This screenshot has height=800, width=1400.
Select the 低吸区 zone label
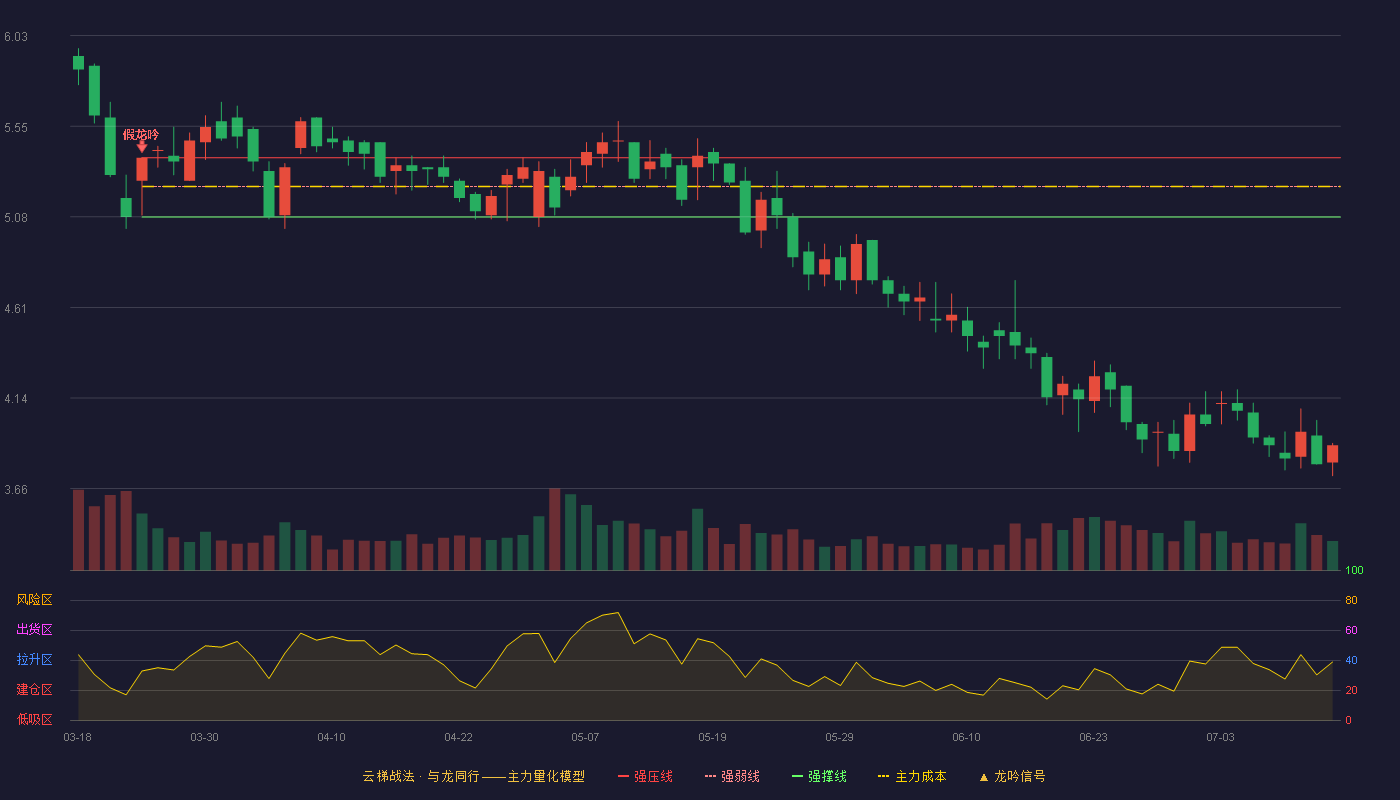(x=34, y=719)
